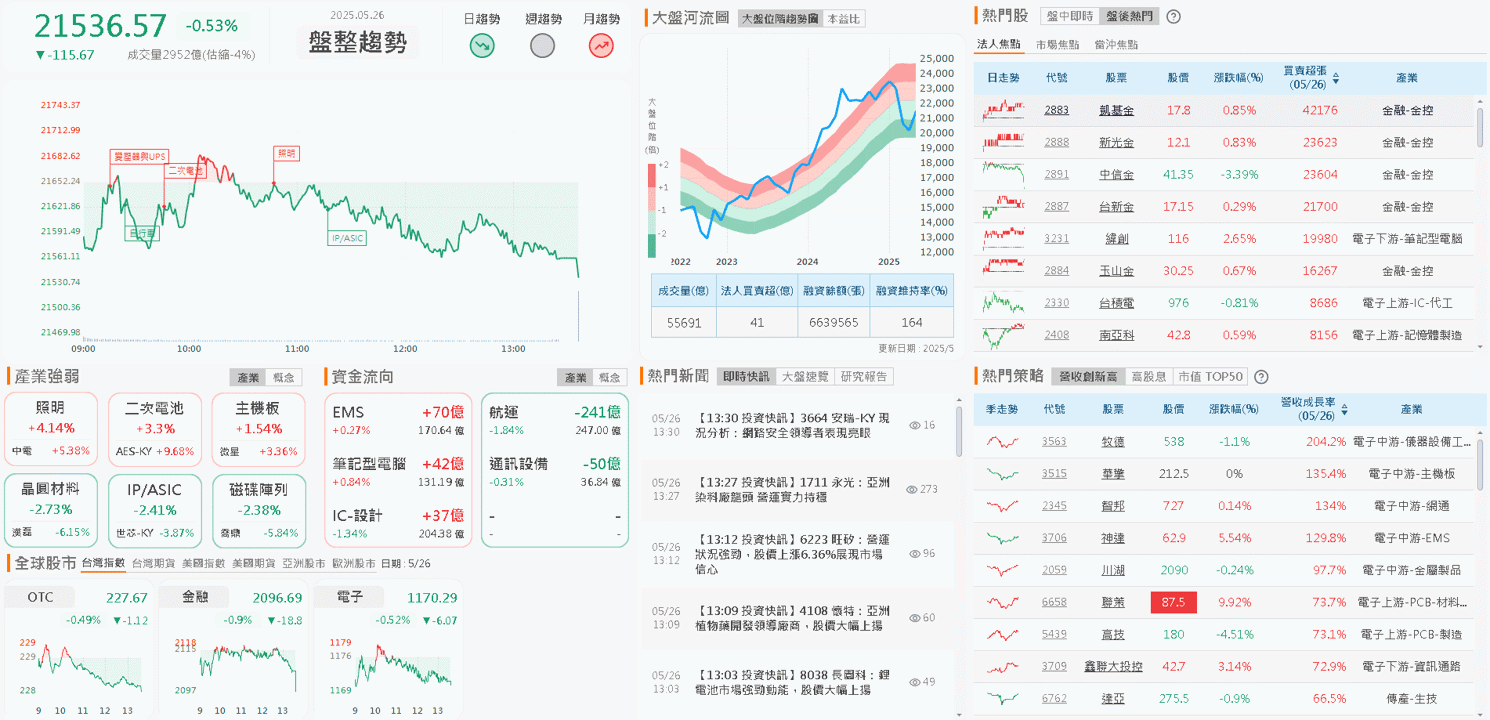Open the 新光金 stock link
The width and height of the screenshot is (1490, 720).
point(1116,142)
